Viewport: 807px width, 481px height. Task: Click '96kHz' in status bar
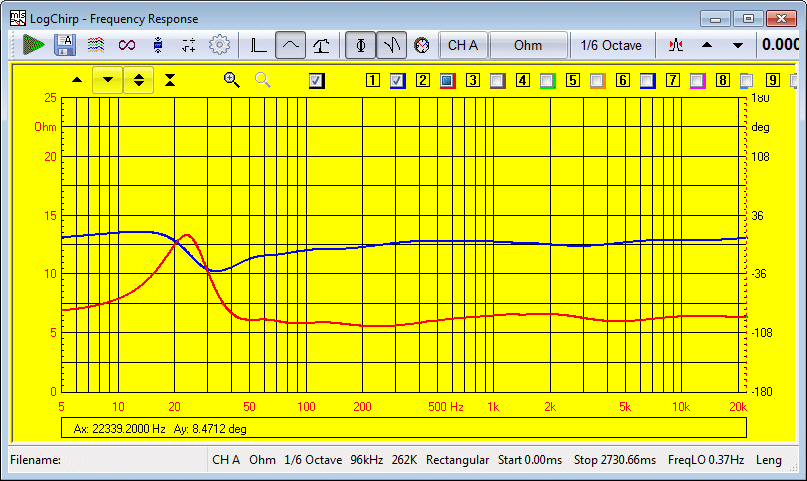tap(366, 460)
